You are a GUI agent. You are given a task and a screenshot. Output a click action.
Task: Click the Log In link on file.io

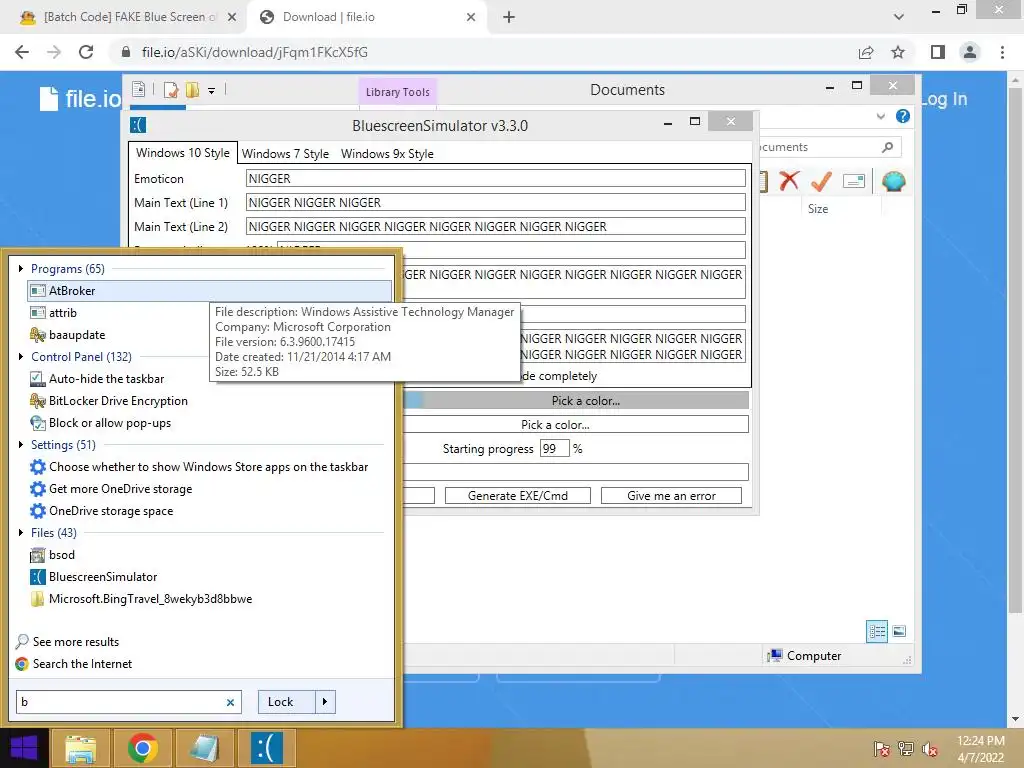944,99
